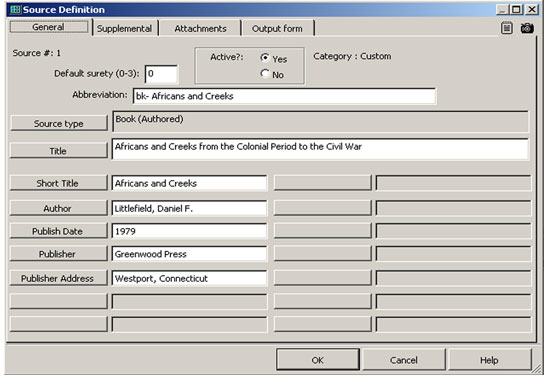Click the 'Westport, Connecticut' address field
Image resolution: width=546 pixels, height=376 pixels.
189,278
